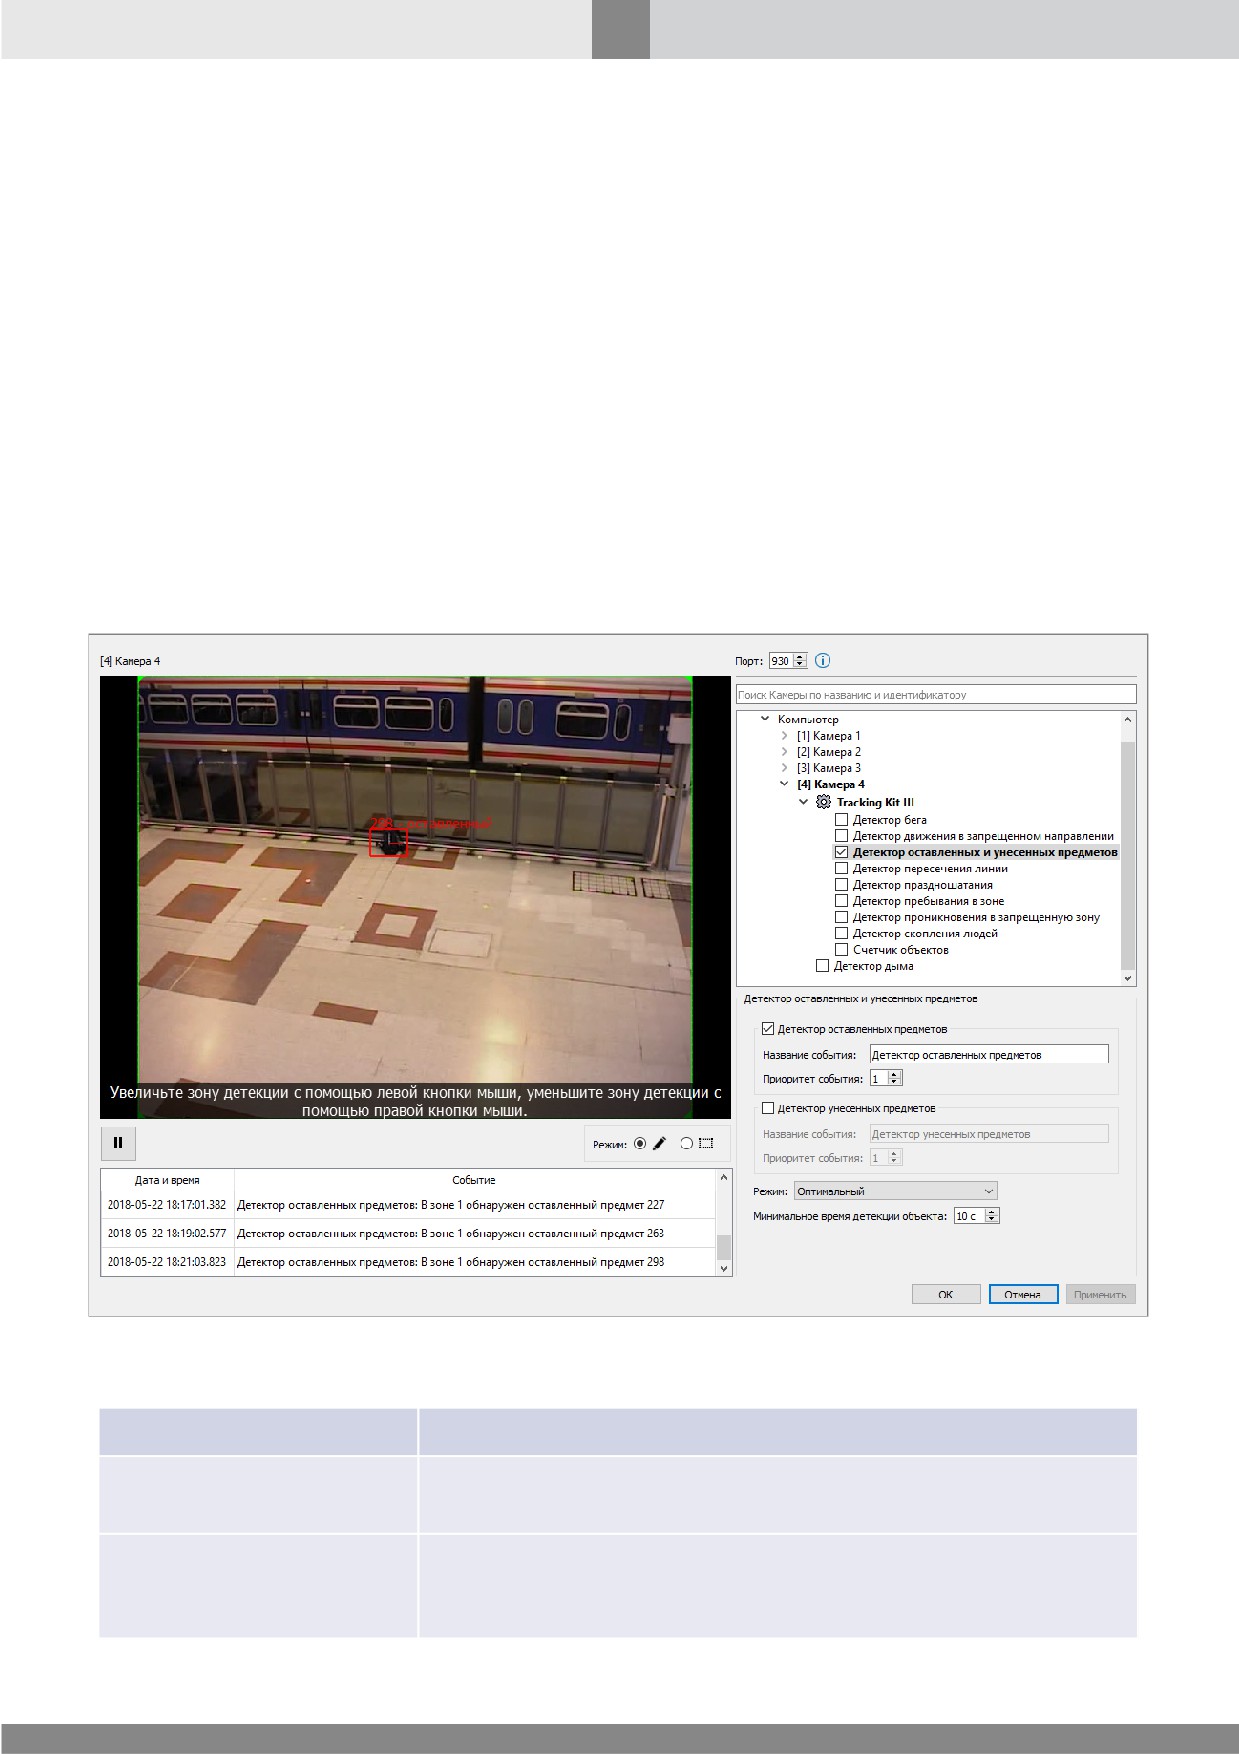
Task: Open the Режим Оптимальный dropdown
Action: coord(896,1191)
